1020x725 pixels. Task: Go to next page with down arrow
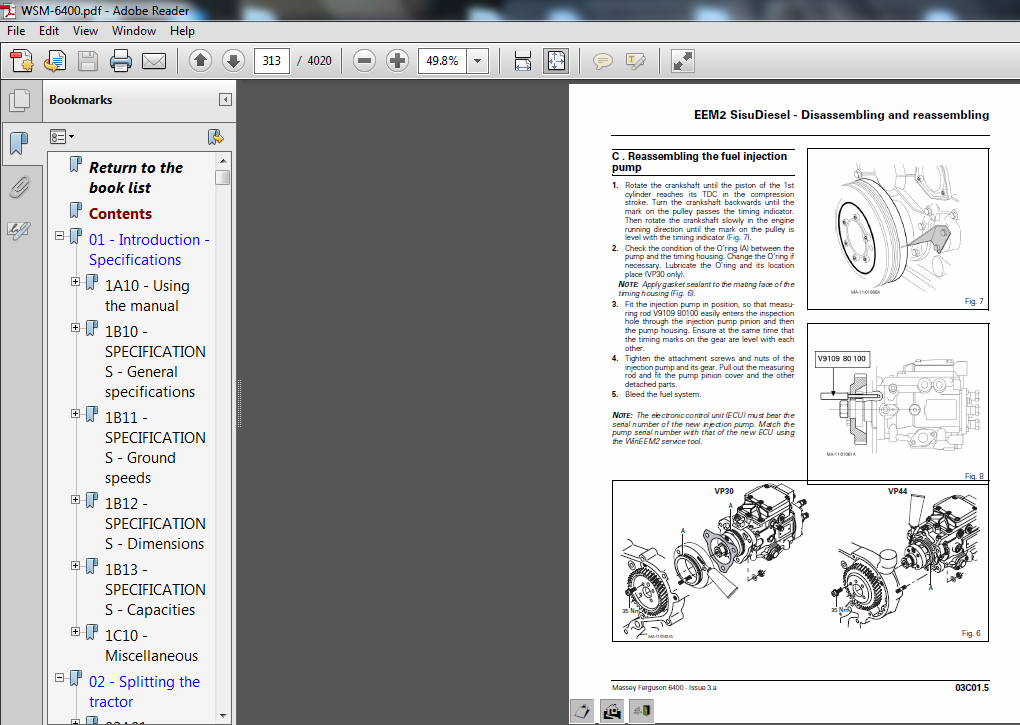click(x=233, y=61)
